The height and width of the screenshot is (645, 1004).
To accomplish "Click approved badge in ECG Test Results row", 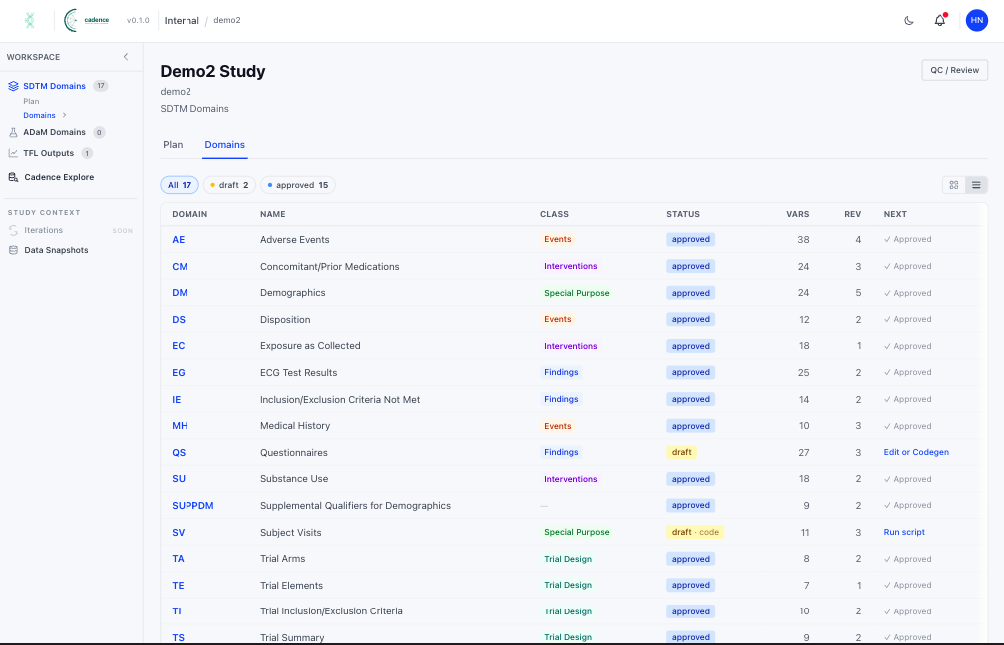I will (x=690, y=373).
